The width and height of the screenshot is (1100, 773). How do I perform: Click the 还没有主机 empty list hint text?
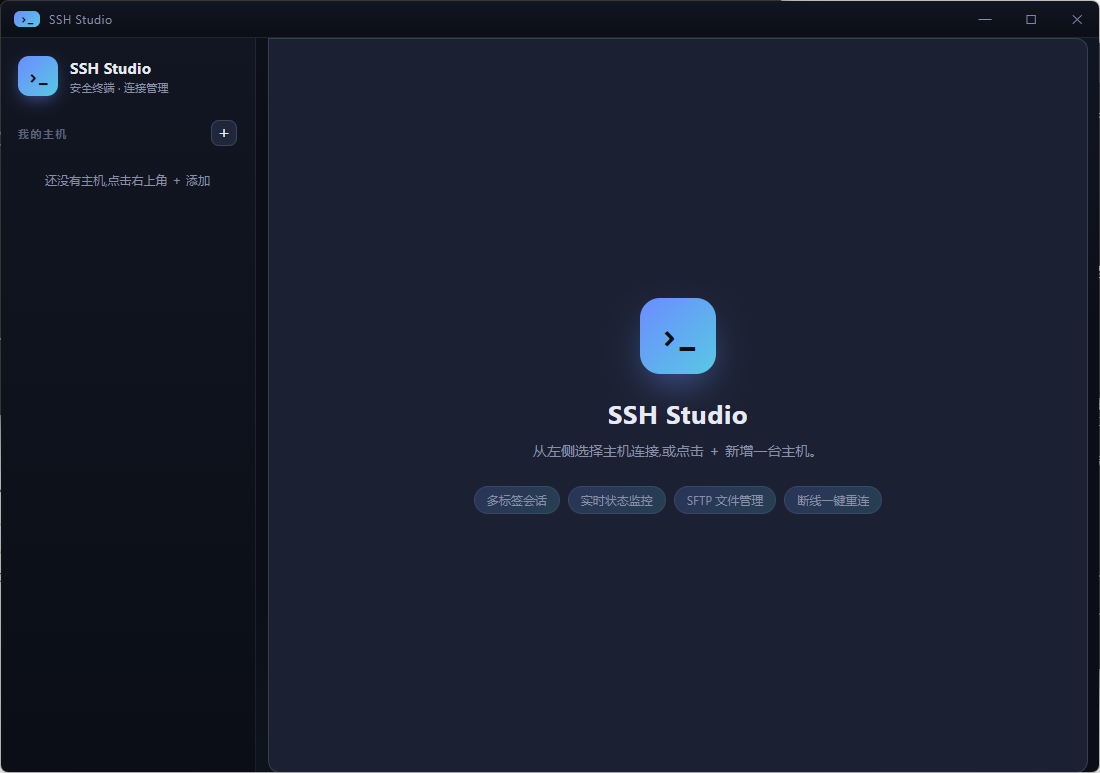pos(128,181)
